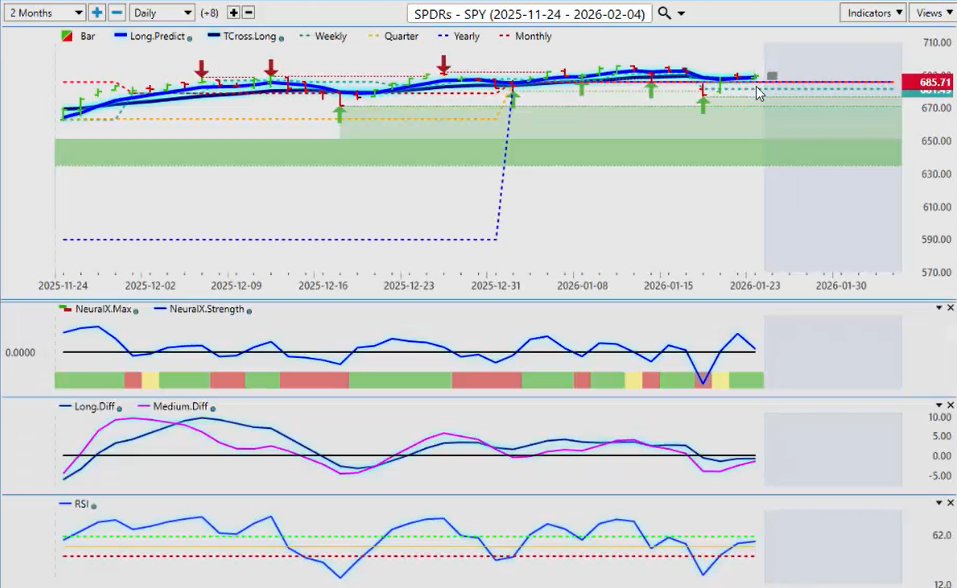Open the Views menu

(x=933, y=13)
